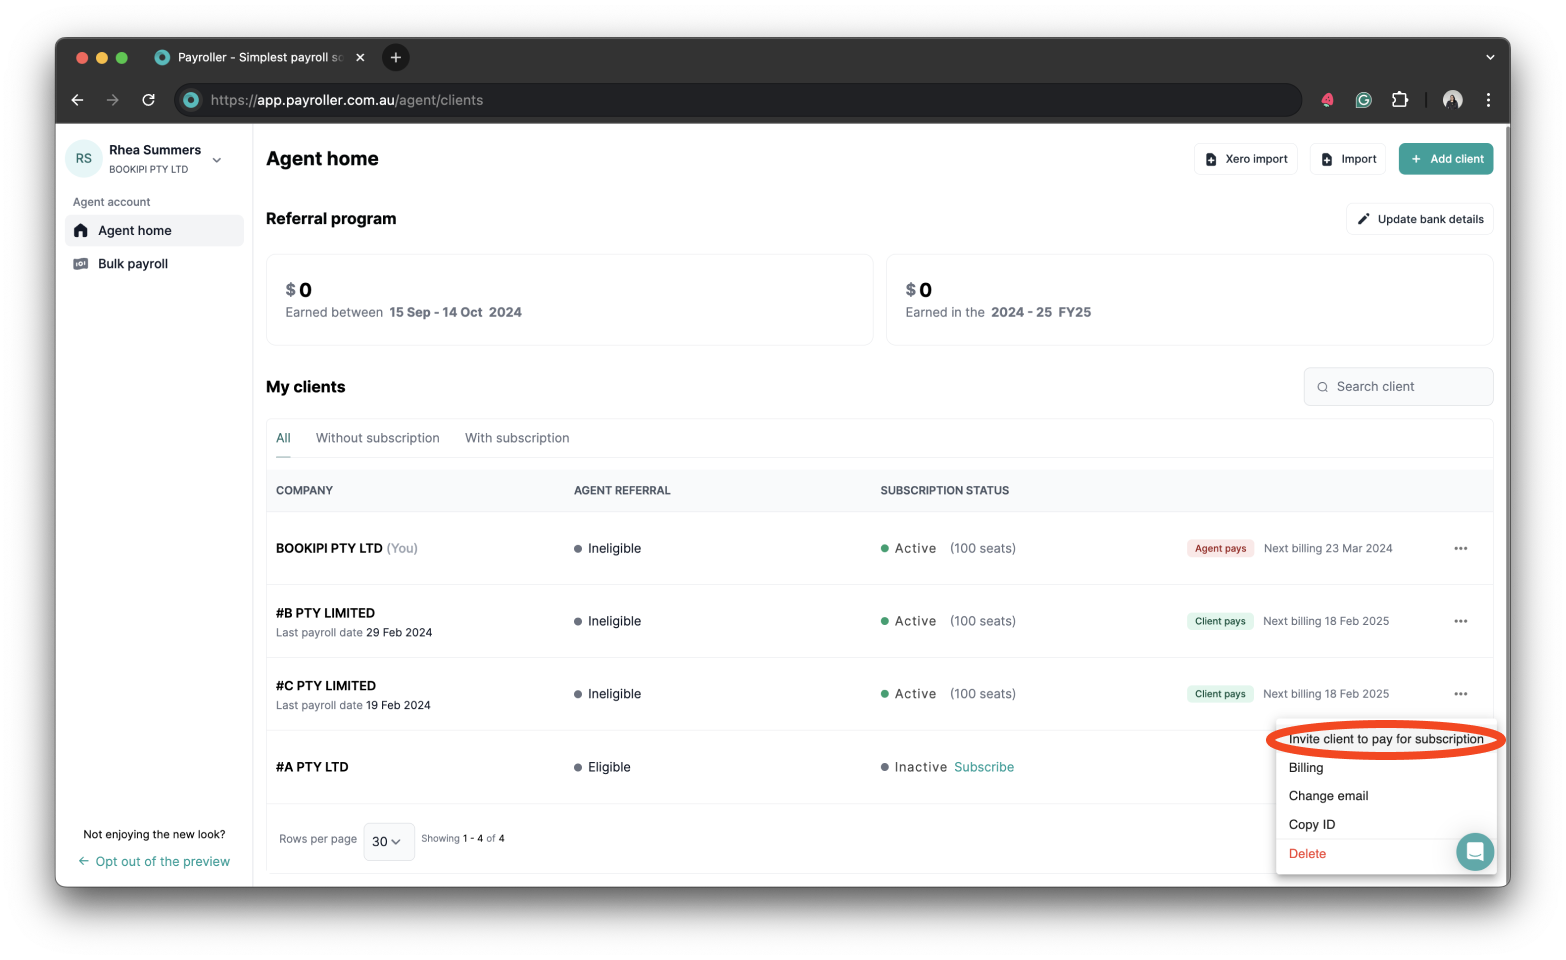Click the browser forward arrow

point(112,100)
